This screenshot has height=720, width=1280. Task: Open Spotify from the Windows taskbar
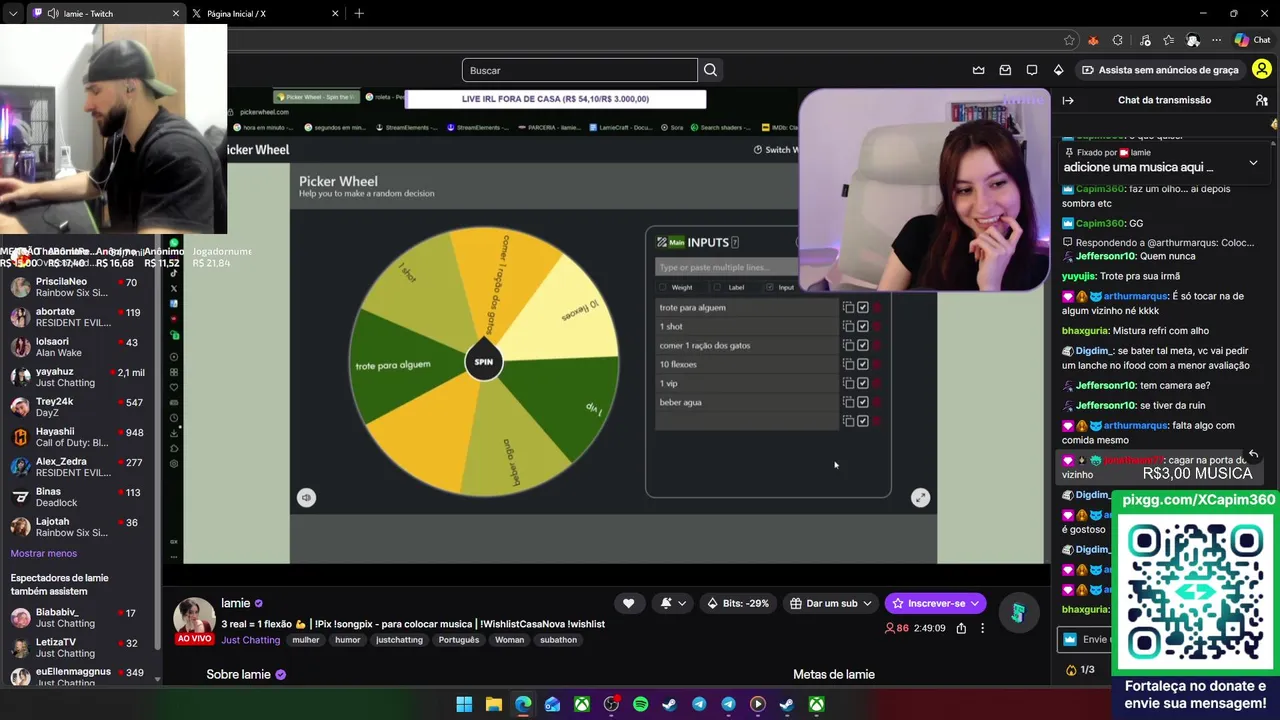[640, 705]
